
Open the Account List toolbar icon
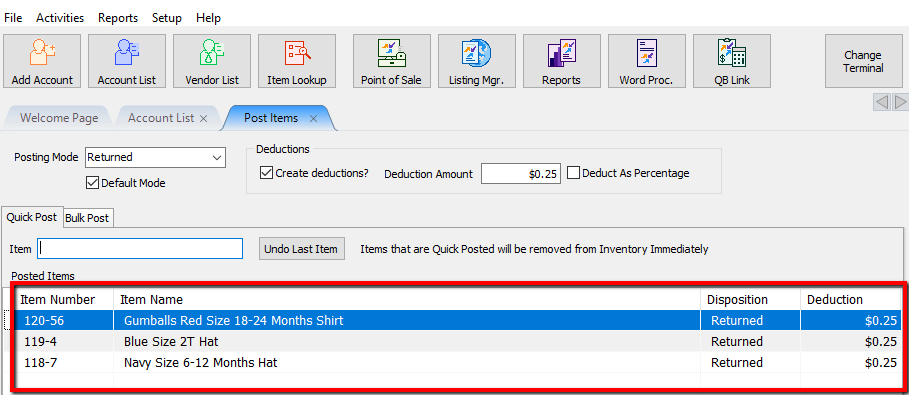[x=126, y=61]
